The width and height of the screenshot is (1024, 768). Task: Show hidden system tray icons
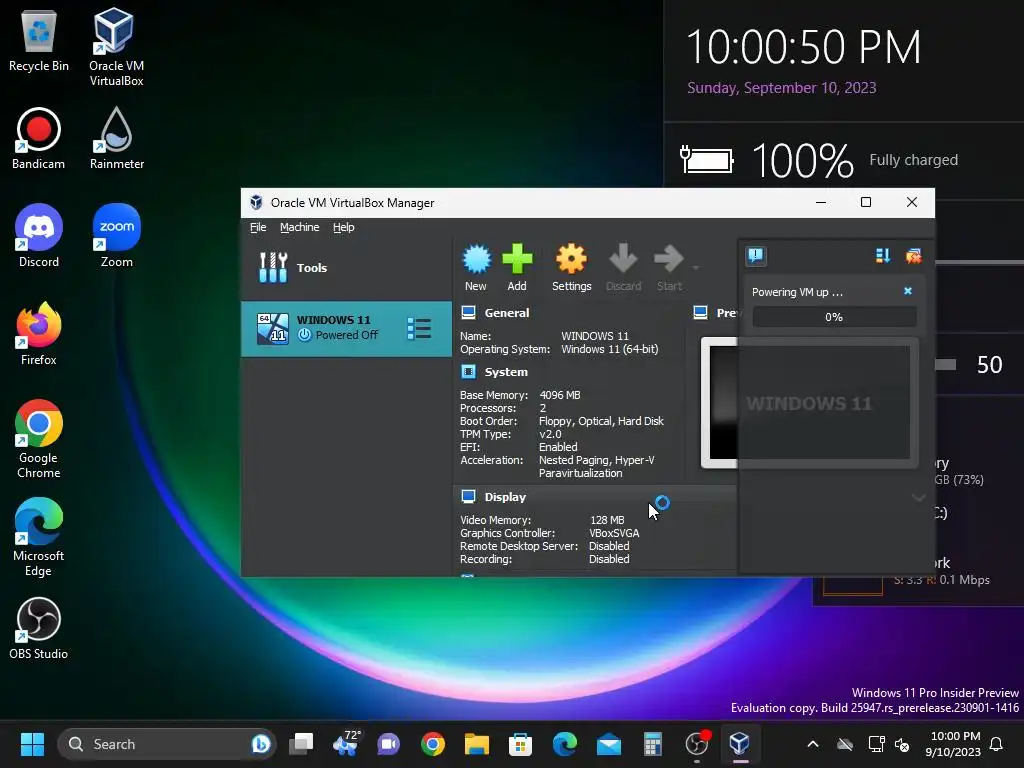point(812,744)
